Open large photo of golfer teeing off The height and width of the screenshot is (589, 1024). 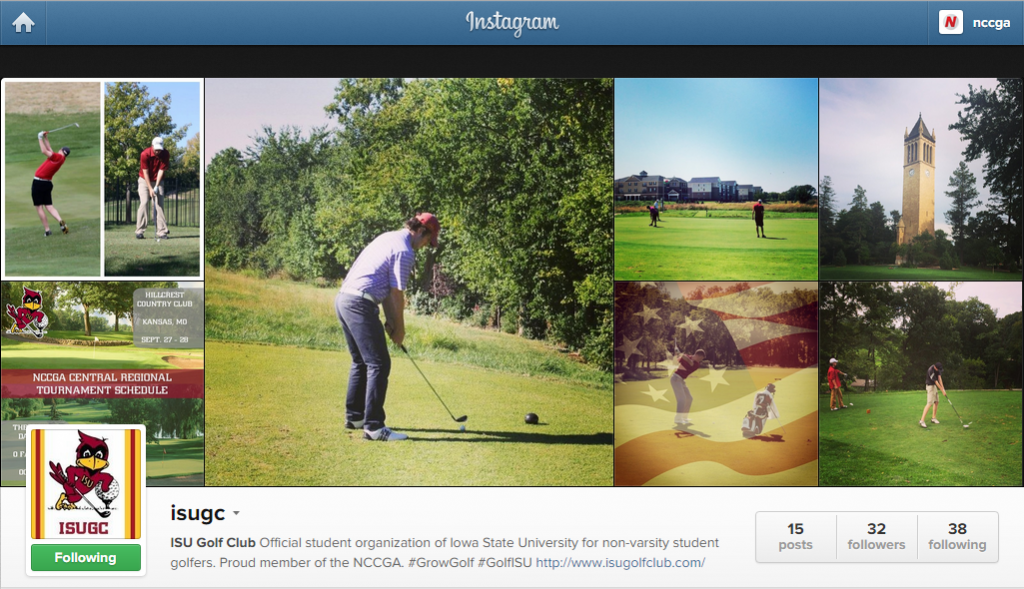click(409, 282)
